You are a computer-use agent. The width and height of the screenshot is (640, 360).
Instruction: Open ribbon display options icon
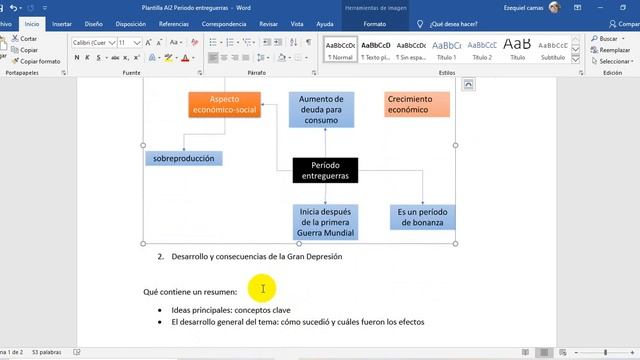577,8
